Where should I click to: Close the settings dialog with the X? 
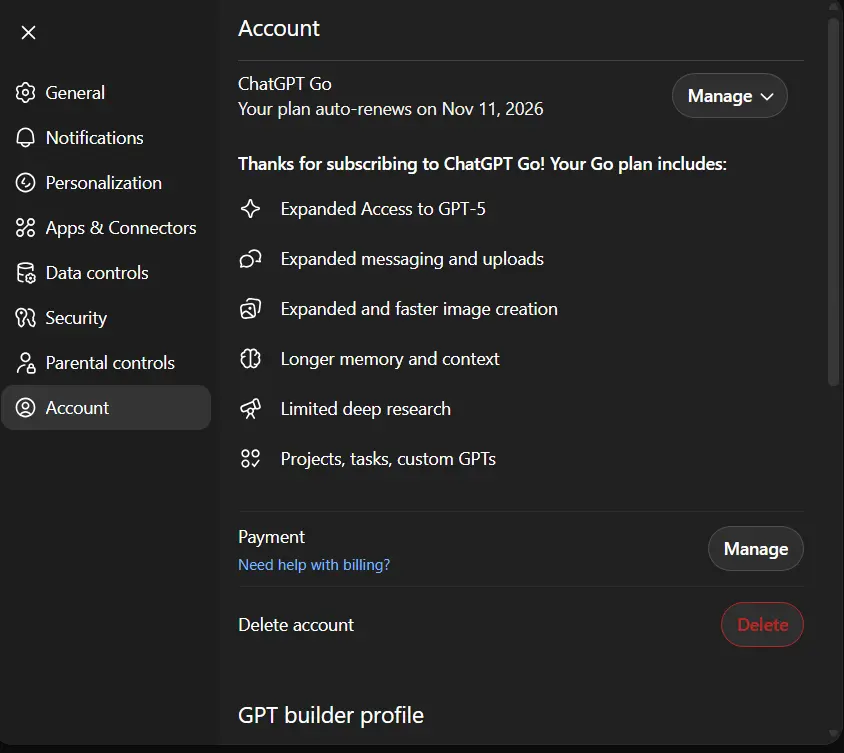tap(29, 32)
